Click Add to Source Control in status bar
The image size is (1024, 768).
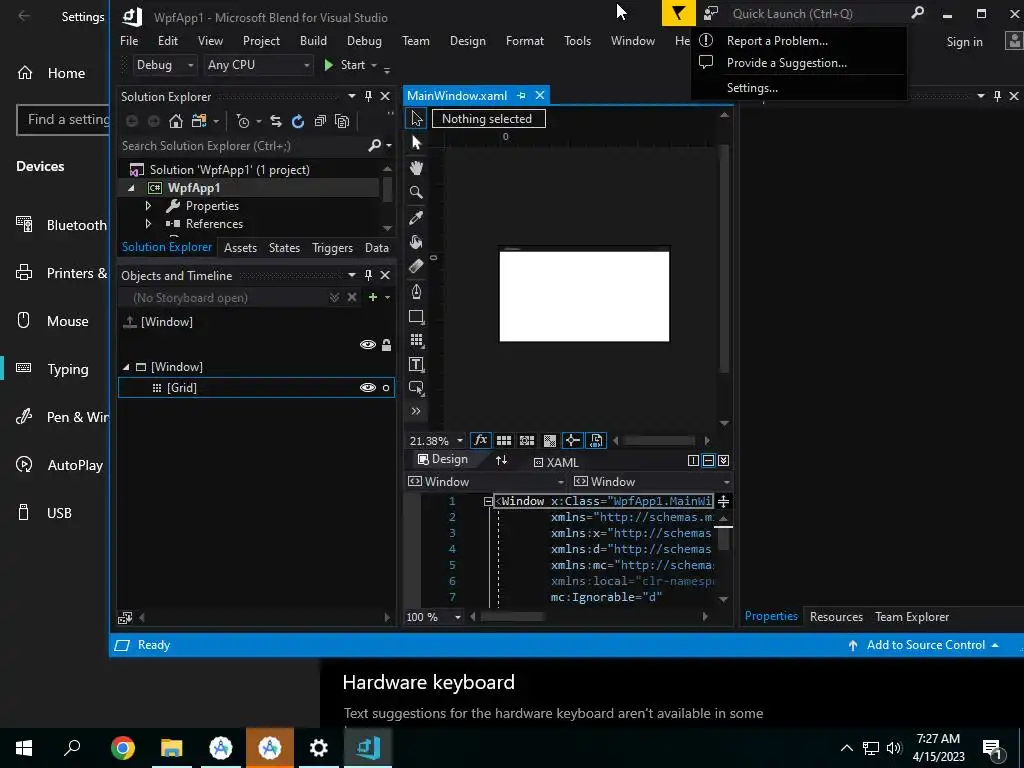923,645
